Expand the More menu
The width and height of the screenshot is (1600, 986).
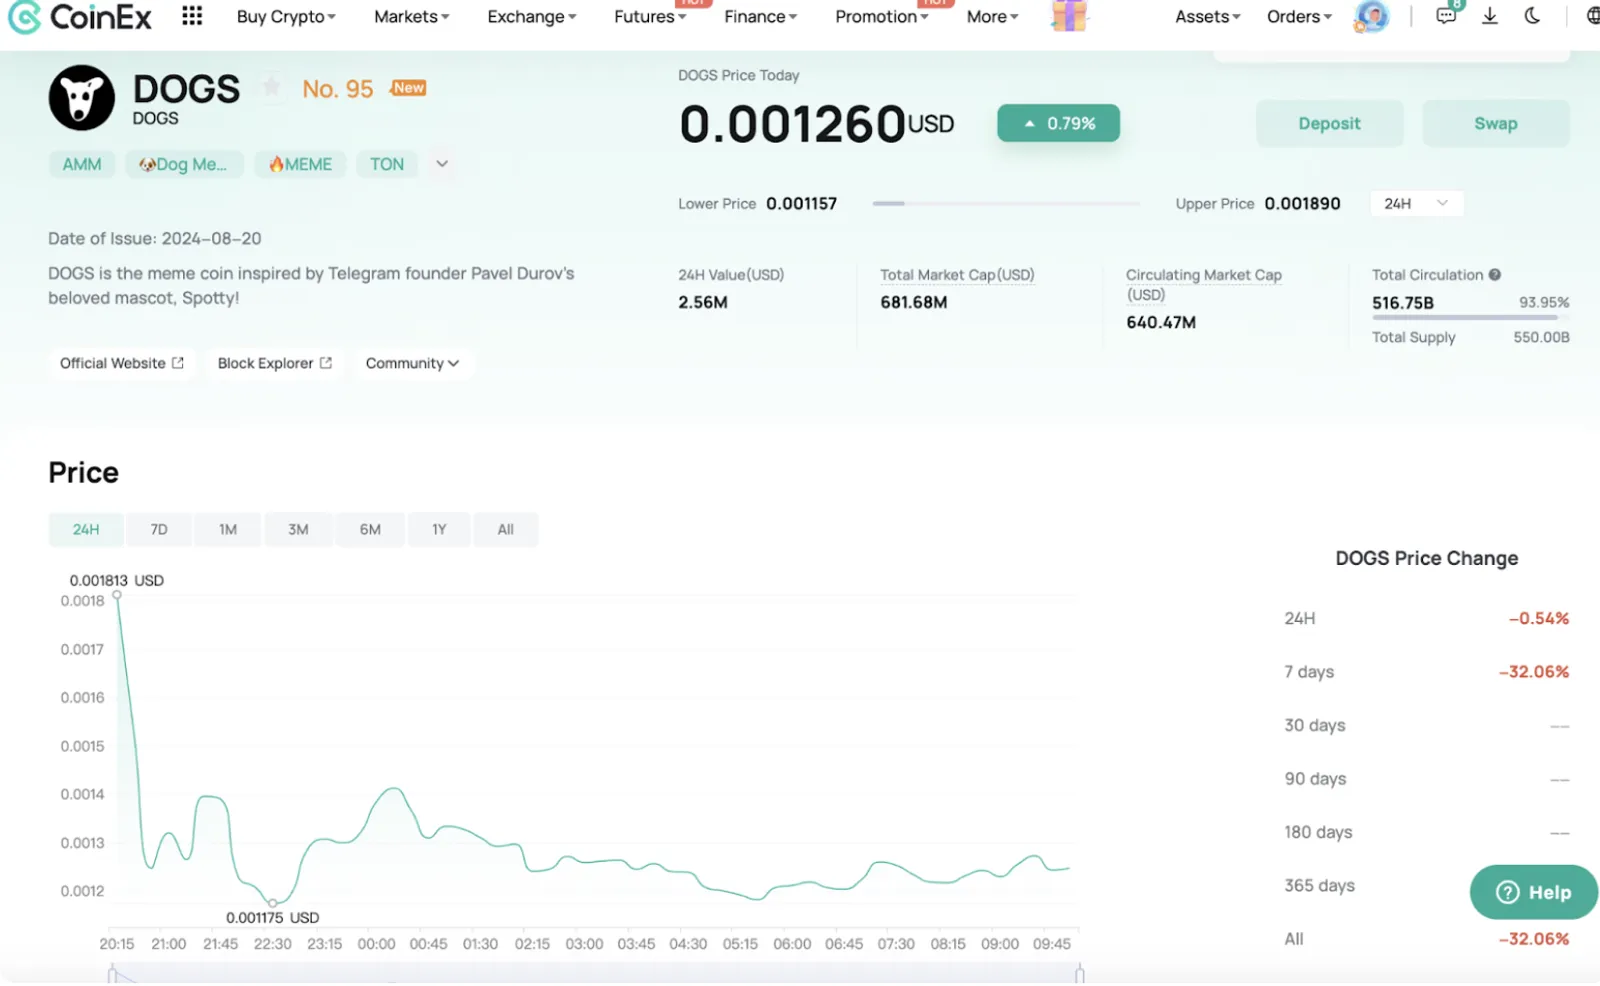[993, 17]
